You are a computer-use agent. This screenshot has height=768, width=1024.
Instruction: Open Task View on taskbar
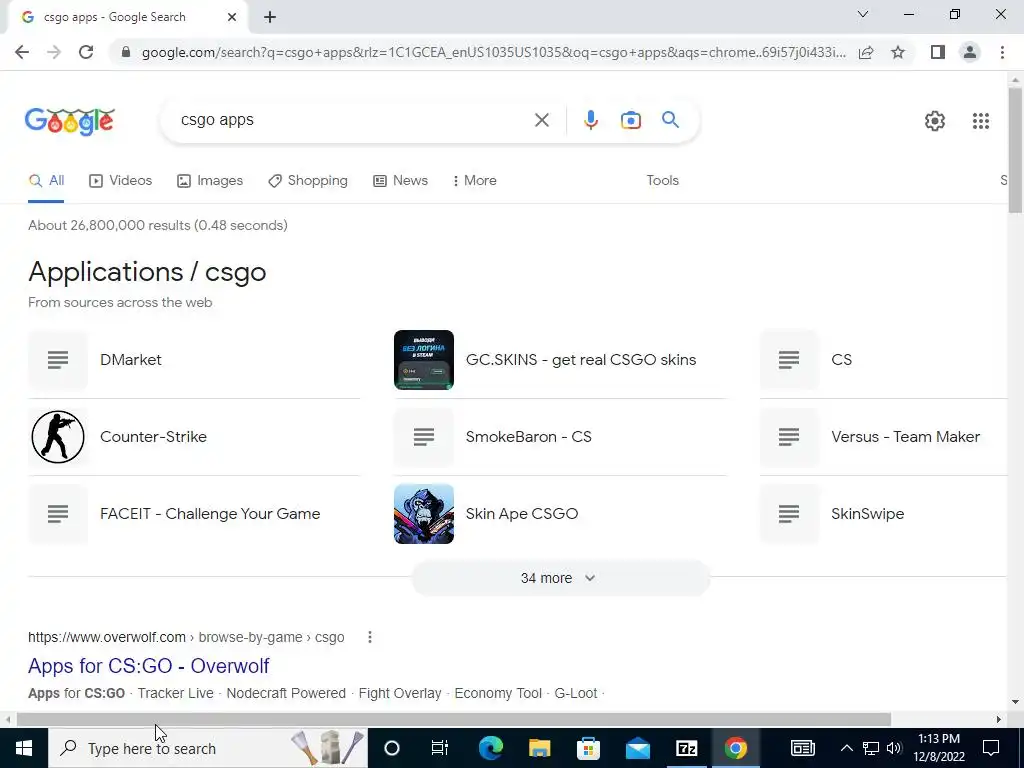pyautogui.click(x=440, y=748)
